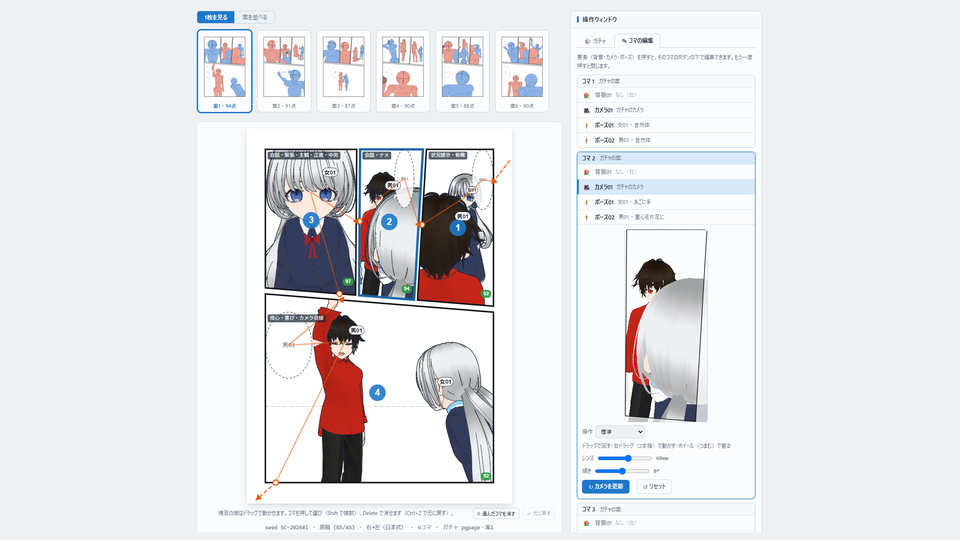The width and height of the screenshot is (960, 540).
Task: Open コマ2 ポーズ01 女01 あごに手 editor
Action: click(666, 202)
